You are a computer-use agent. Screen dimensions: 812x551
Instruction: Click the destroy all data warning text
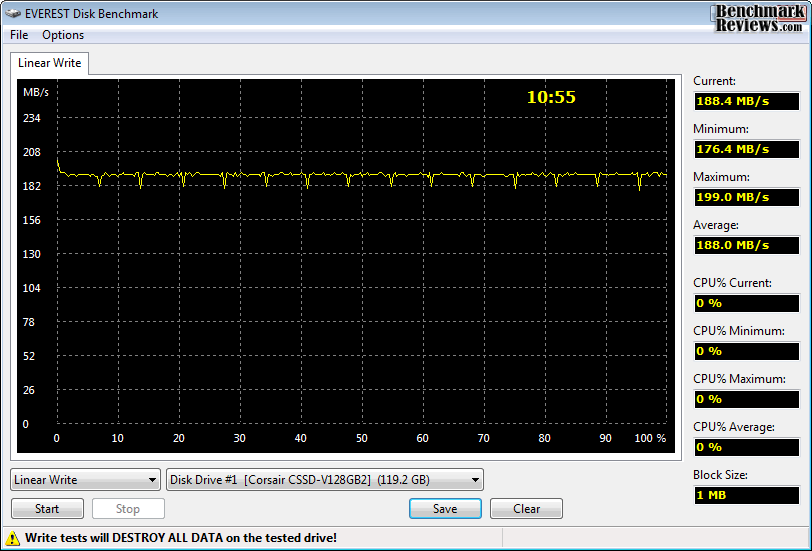pos(181,538)
